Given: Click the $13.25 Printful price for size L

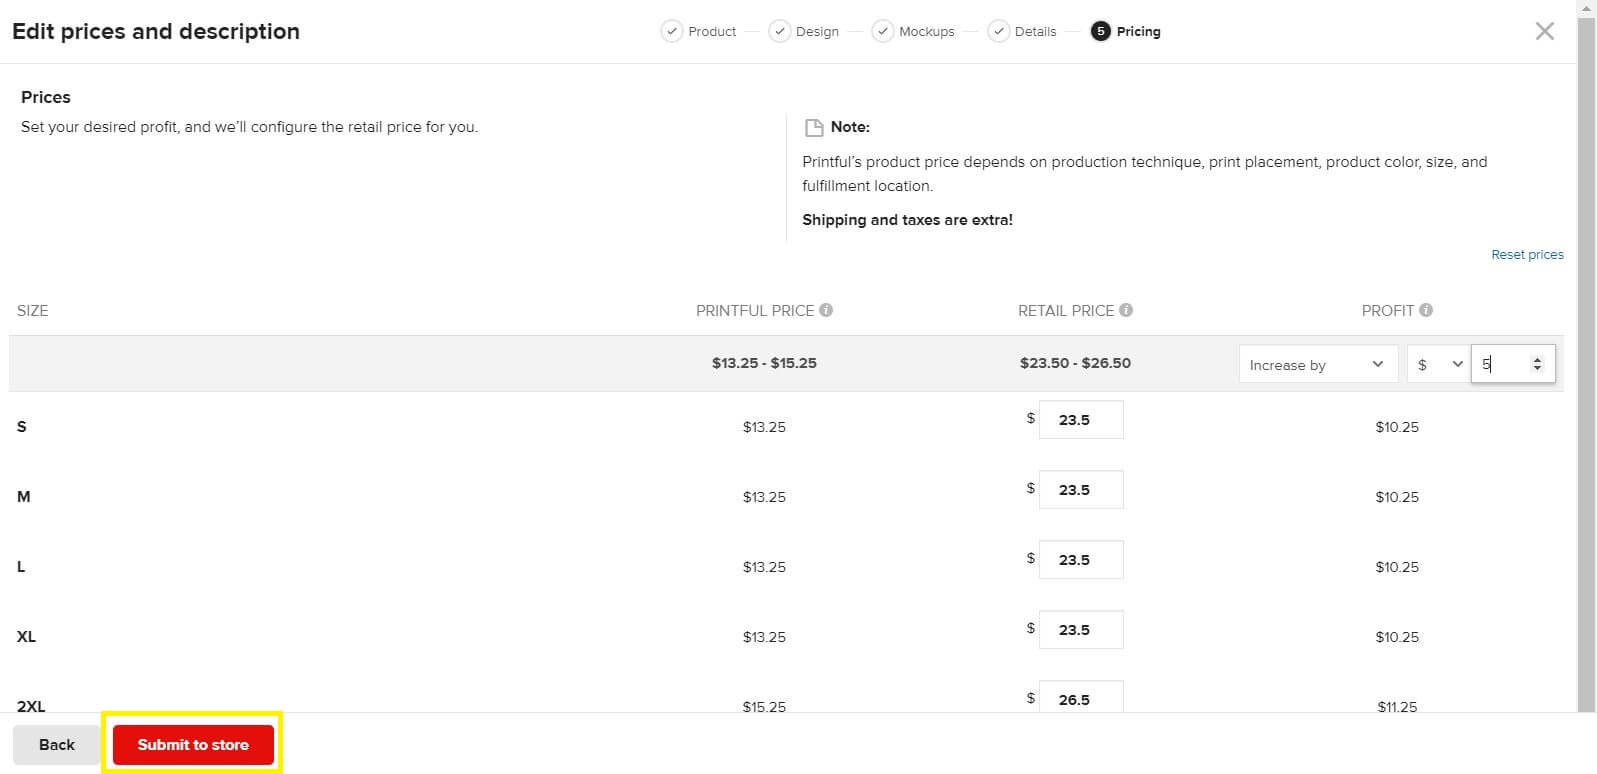Looking at the screenshot, I should (x=764, y=567).
